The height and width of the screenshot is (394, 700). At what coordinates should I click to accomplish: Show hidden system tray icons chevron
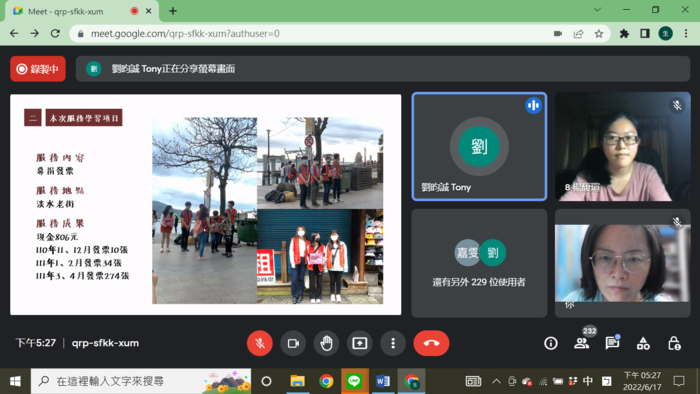click(x=496, y=381)
